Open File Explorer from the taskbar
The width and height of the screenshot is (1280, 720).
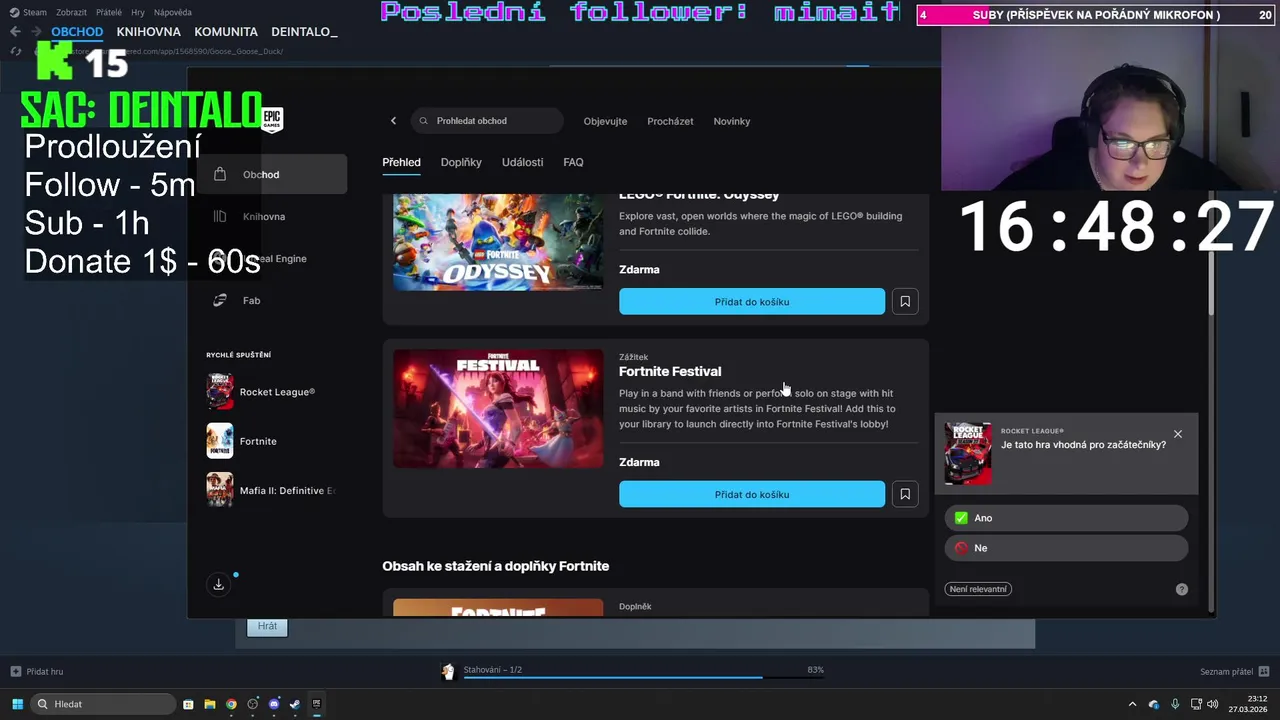pyautogui.click(x=210, y=704)
